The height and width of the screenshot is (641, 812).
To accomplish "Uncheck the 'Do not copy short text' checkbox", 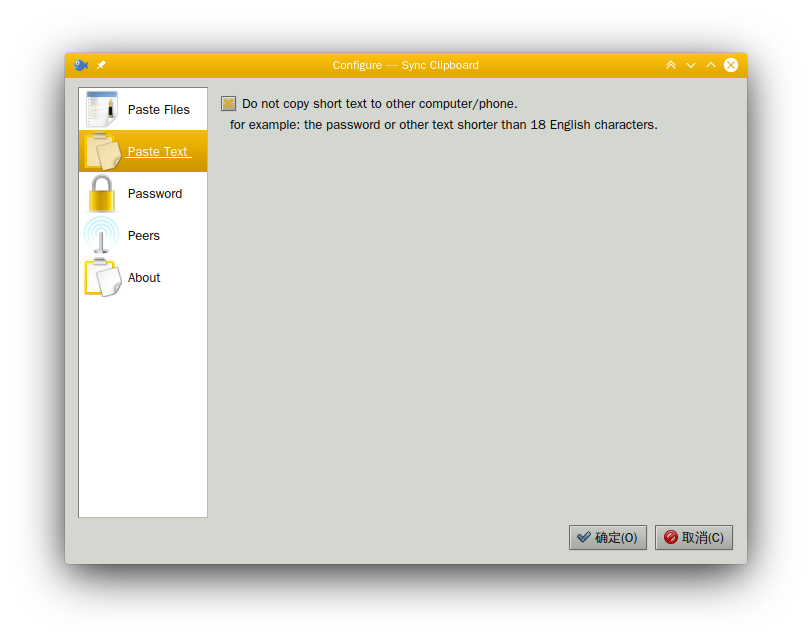I will [229, 104].
